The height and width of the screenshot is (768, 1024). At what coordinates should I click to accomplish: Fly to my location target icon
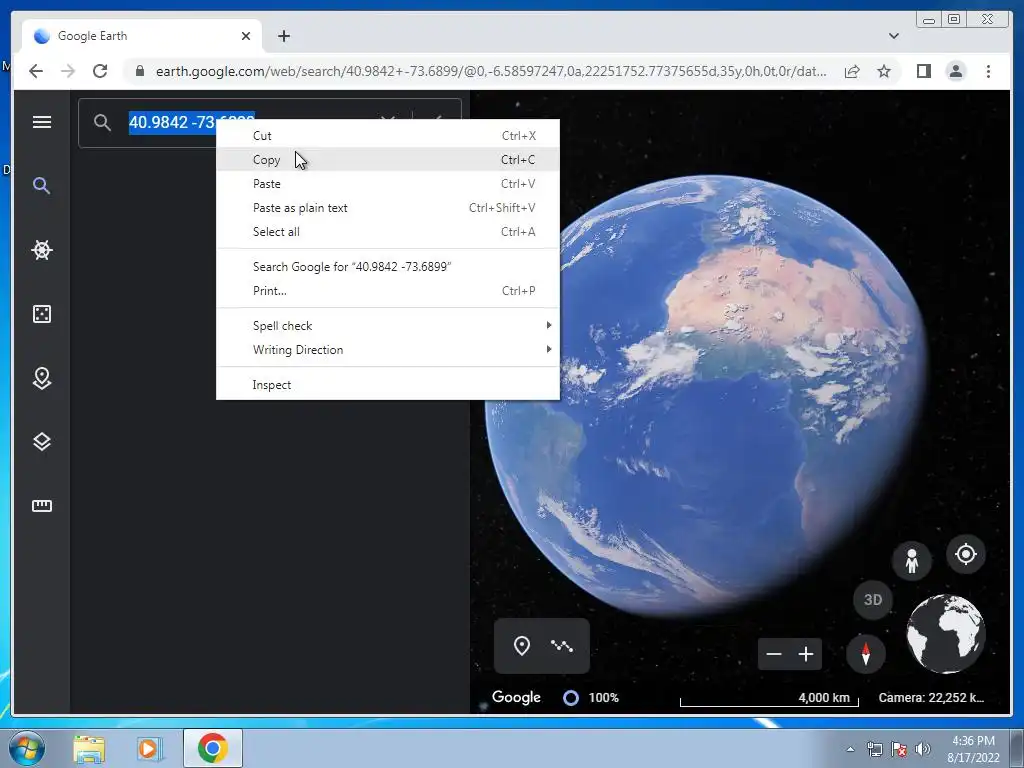coord(966,554)
